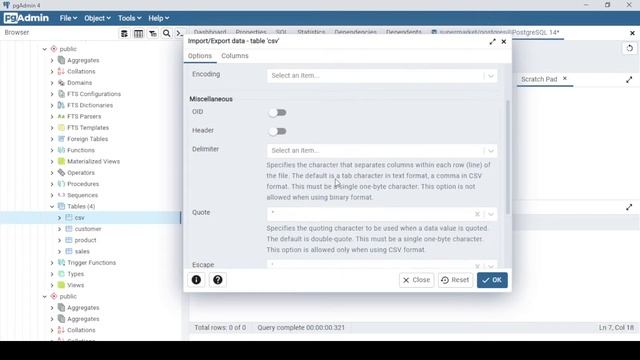Click the View Data grid icon in Browser toolbar
This screenshot has width=640, height=360.
[138, 33]
